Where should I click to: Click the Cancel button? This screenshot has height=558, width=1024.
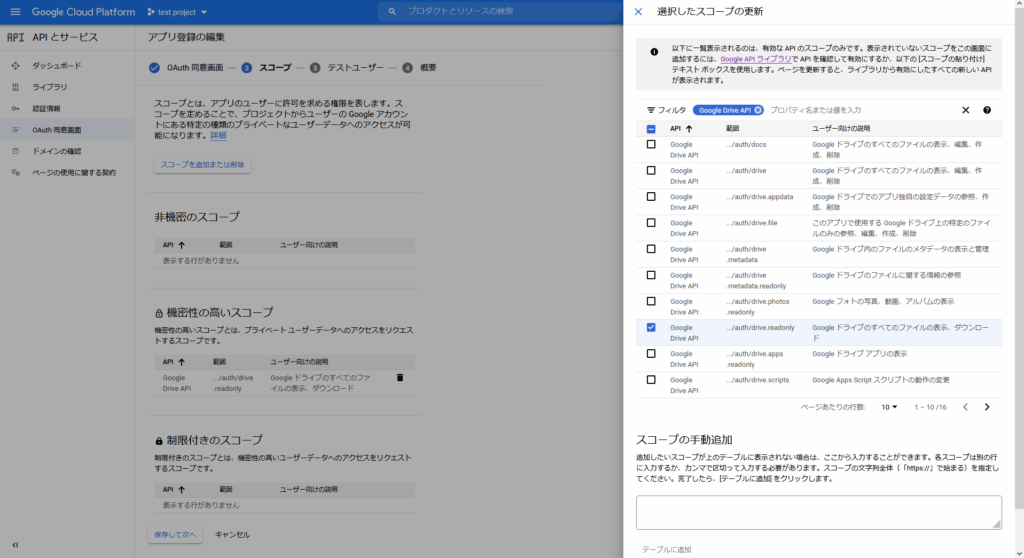click(x=232, y=534)
